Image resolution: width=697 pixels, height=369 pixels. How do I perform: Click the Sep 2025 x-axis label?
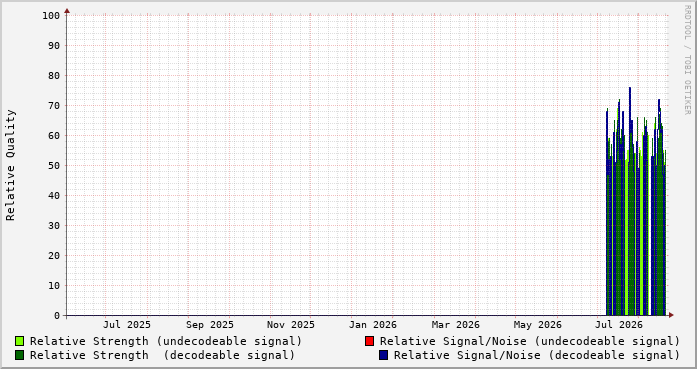click(x=209, y=325)
